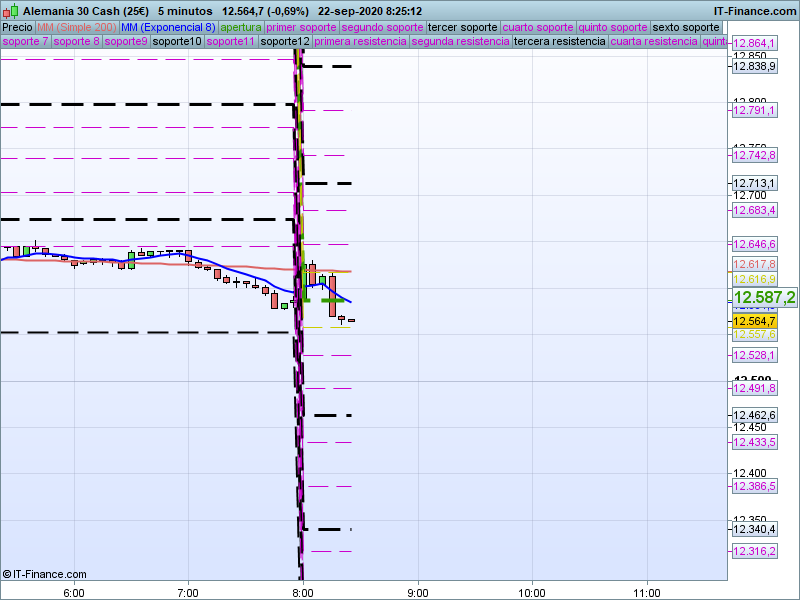
Task: Click the 5 minutos timeframe label
Action: tap(185, 11)
